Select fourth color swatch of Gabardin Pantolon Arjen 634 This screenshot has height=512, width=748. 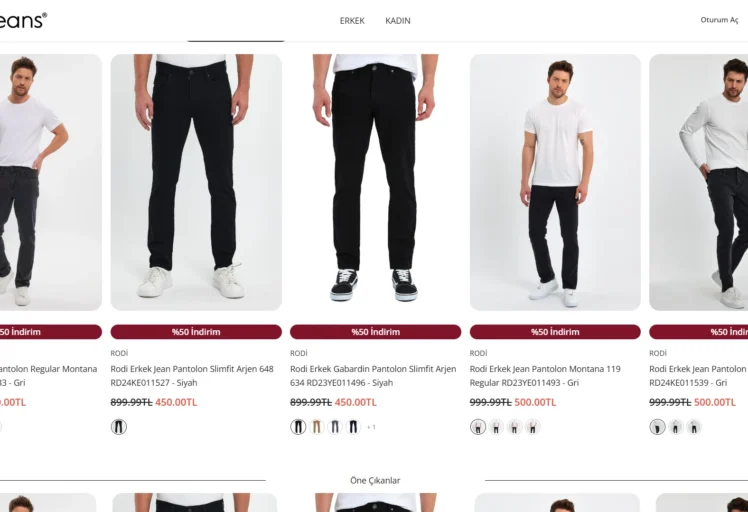pyautogui.click(x=353, y=427)
